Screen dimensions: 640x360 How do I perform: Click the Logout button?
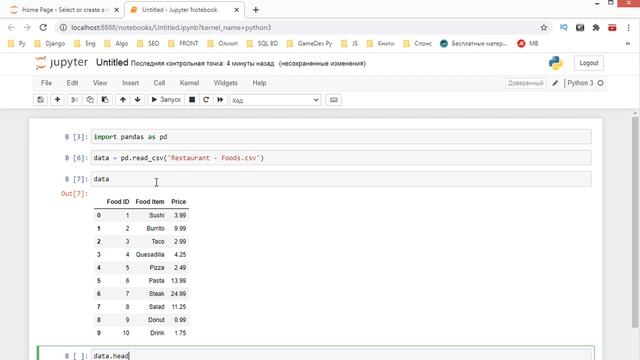(x=589, y=63)
